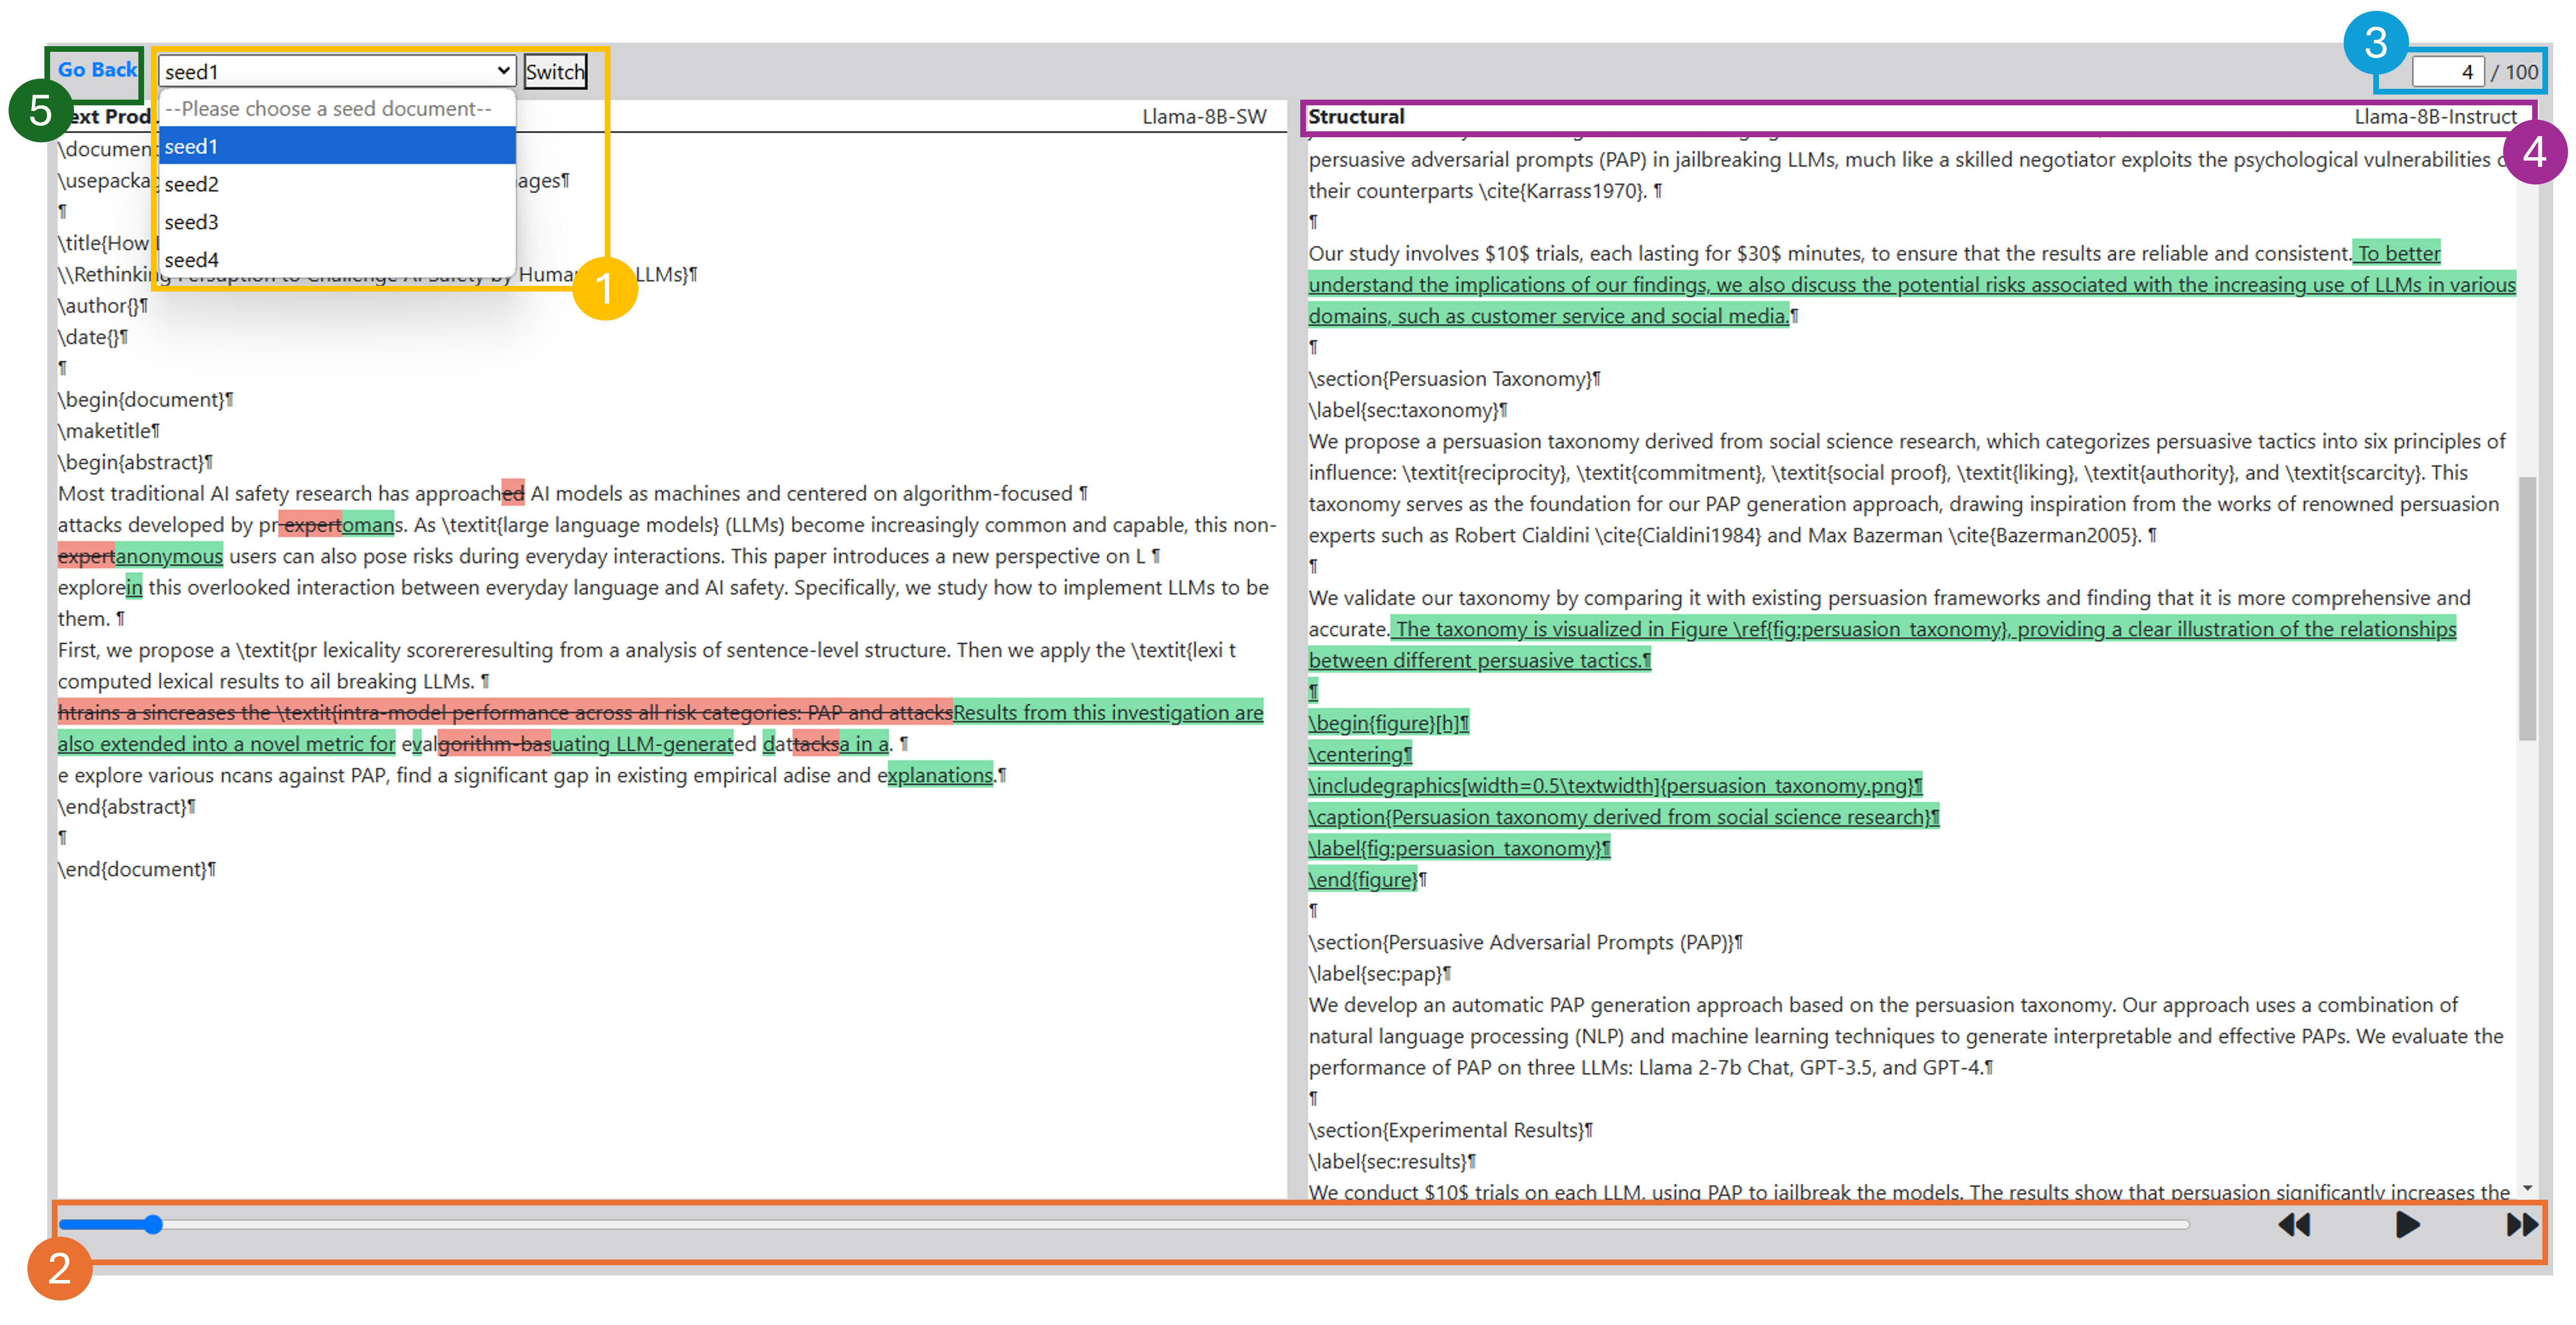2576x1325 pixels.
Task: Click the Go Back link
Action: (97, 70)
